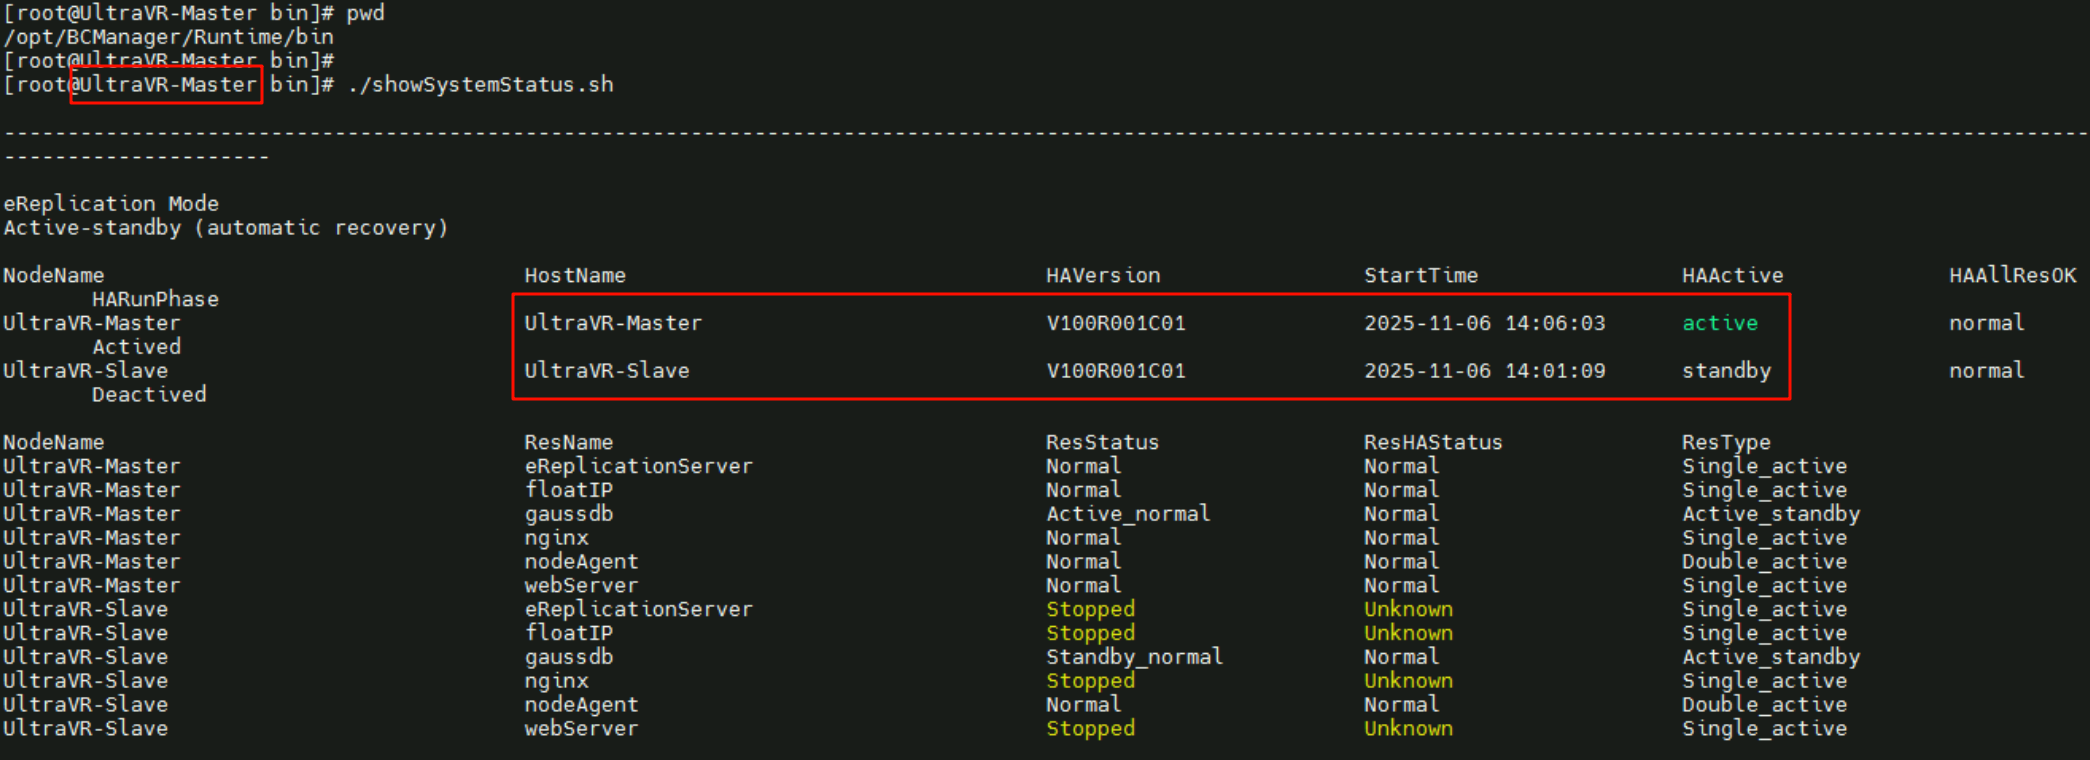Screen dimensions: 2090x760
Task: Click the start time 2025-11-06 14:01:09
Action: (x=1484, y=371)
